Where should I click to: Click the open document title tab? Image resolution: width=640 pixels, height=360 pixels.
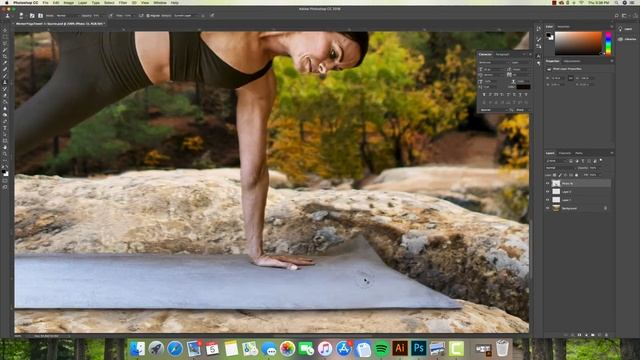coord(60,24)
